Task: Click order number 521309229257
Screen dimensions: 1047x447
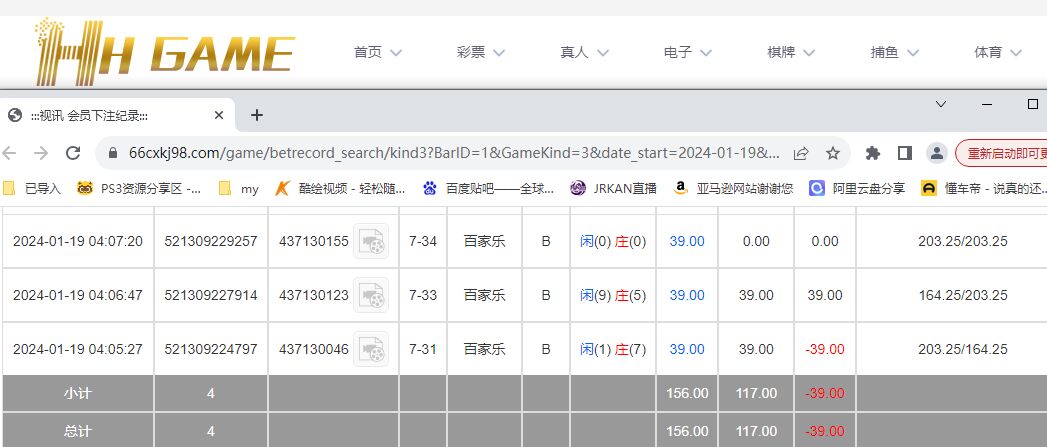Action: click(x=210, y=241)
